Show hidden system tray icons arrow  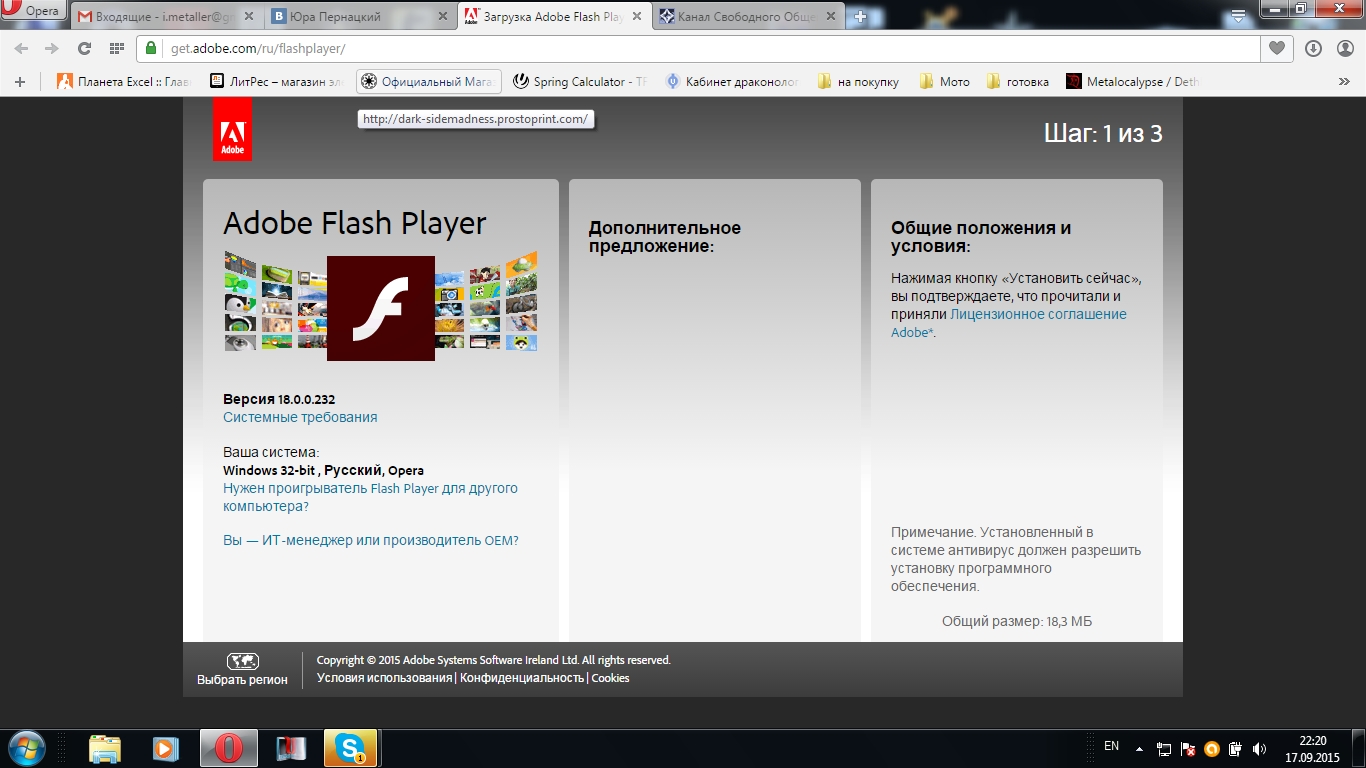point(1140,748)
